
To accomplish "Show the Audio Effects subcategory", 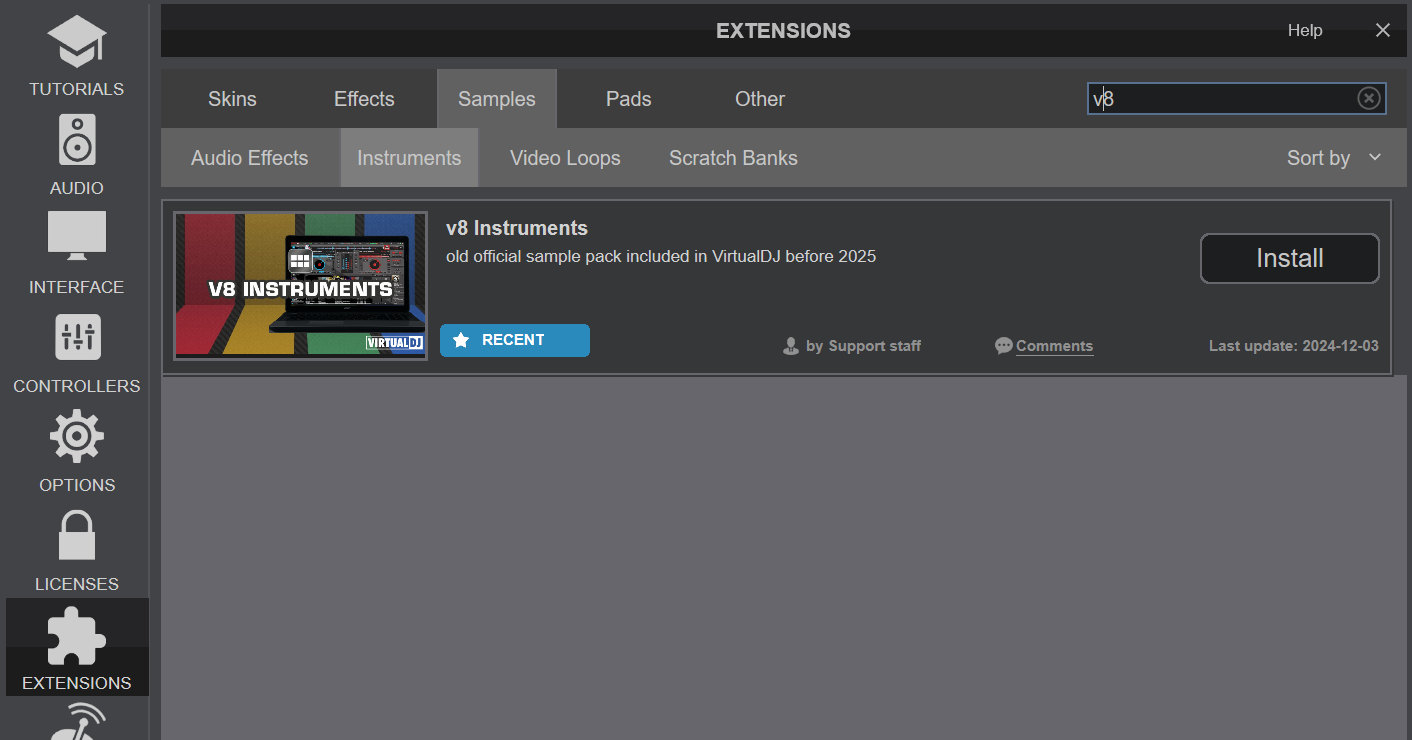I will point(250,158).
